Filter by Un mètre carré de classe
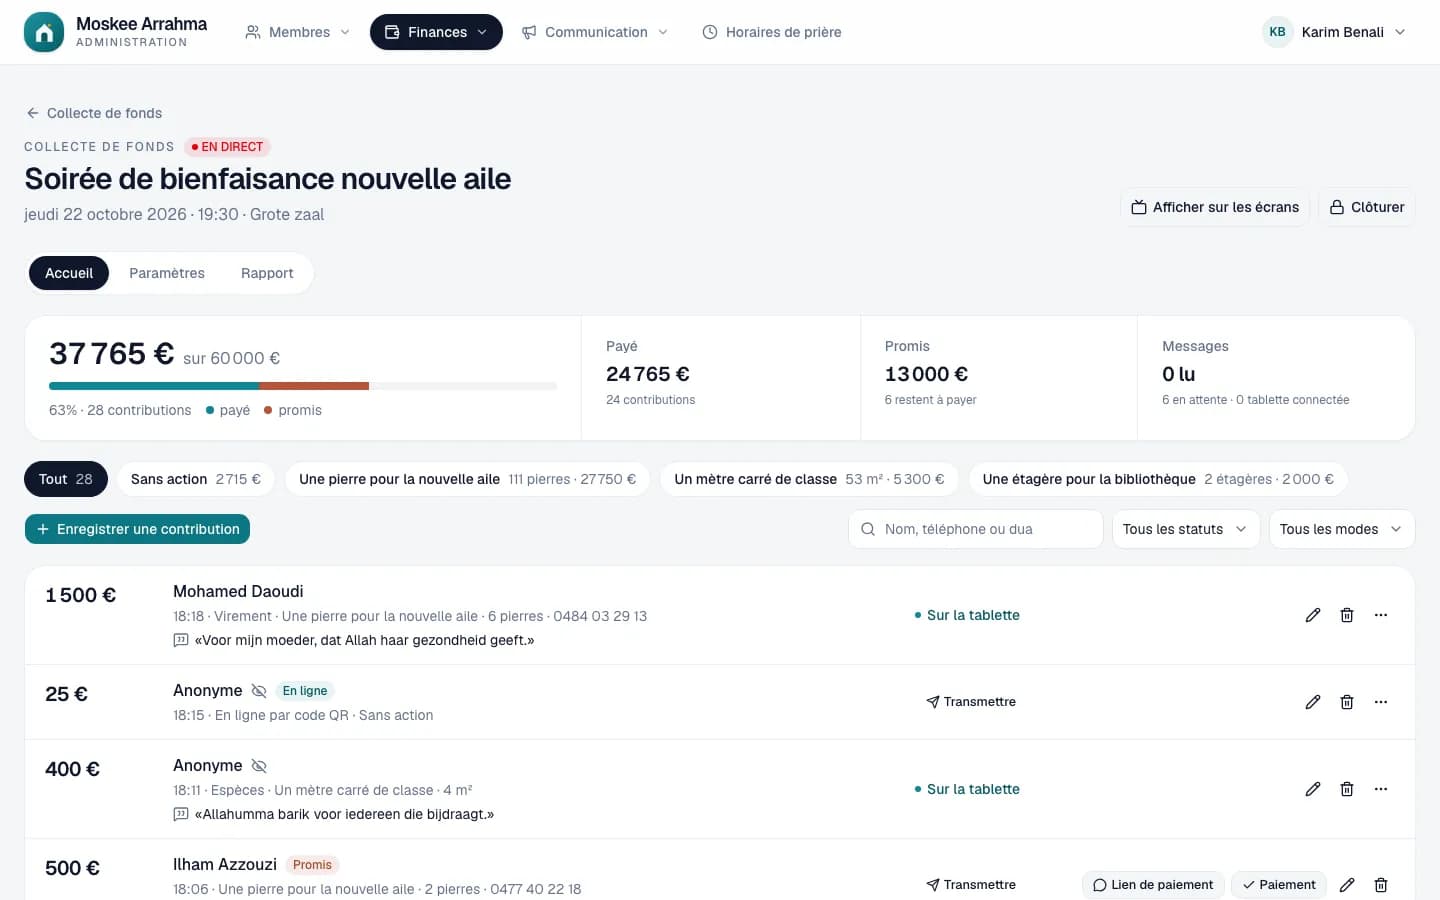 coord(809,479)
